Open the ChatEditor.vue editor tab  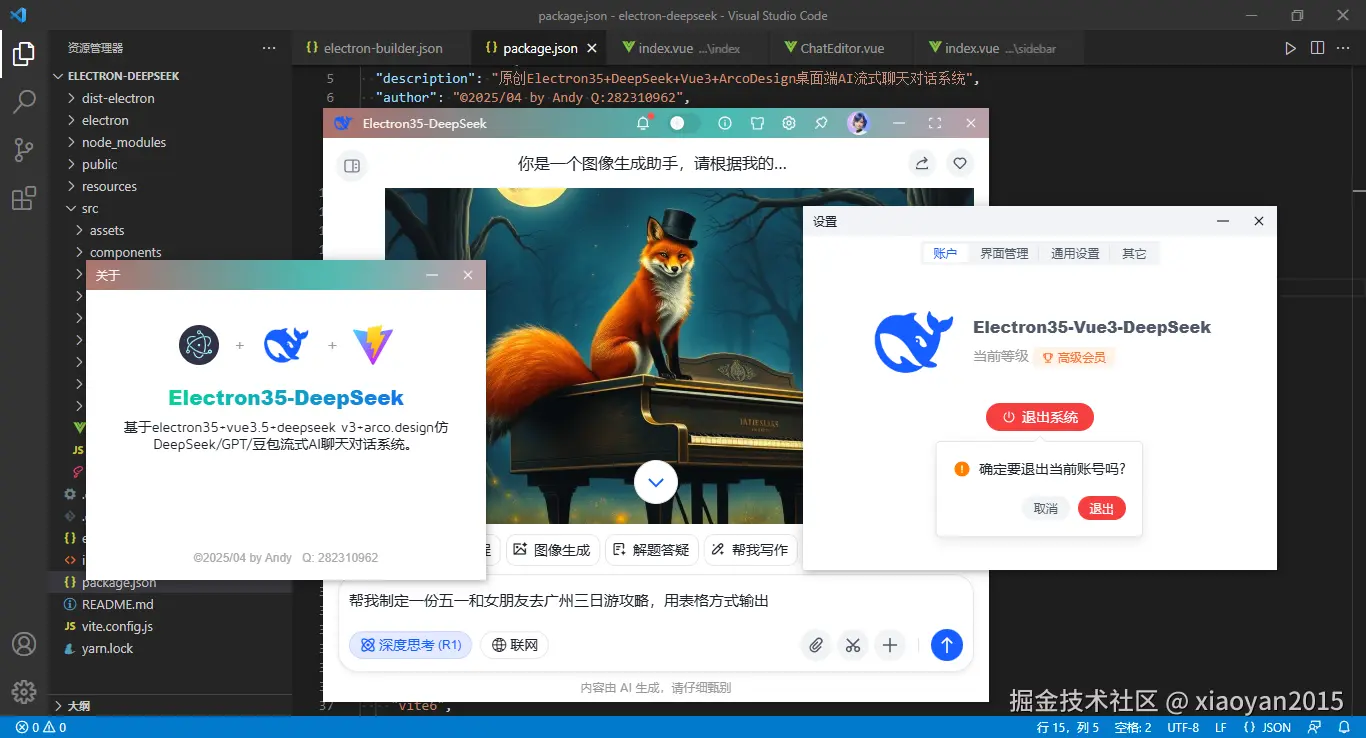[x=841, y=47]
